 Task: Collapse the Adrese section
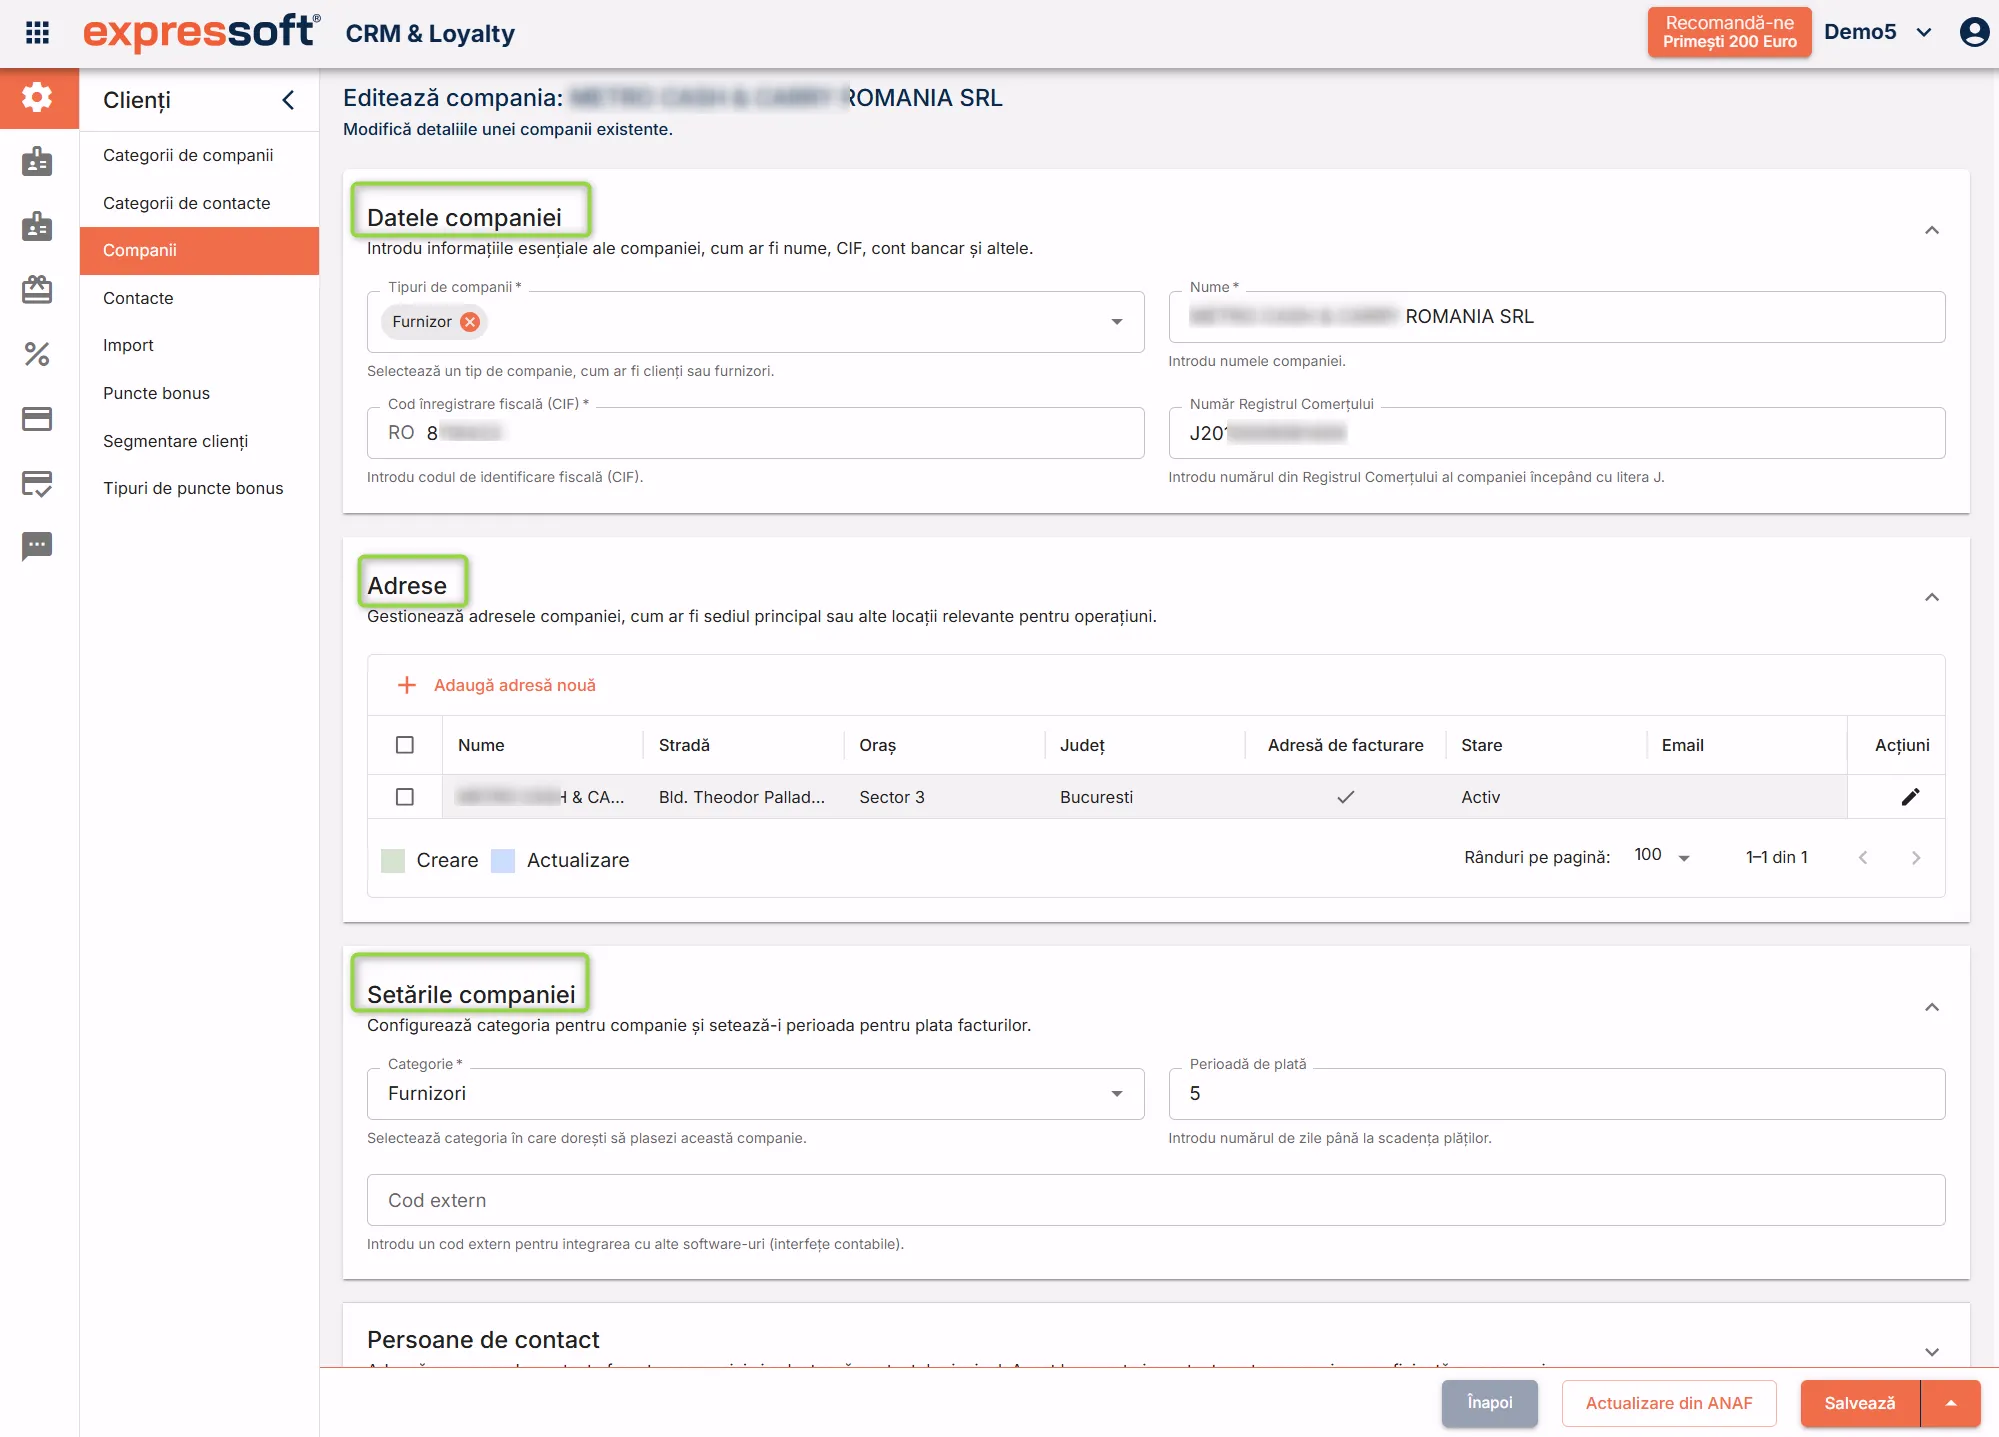coord(1932,598)
